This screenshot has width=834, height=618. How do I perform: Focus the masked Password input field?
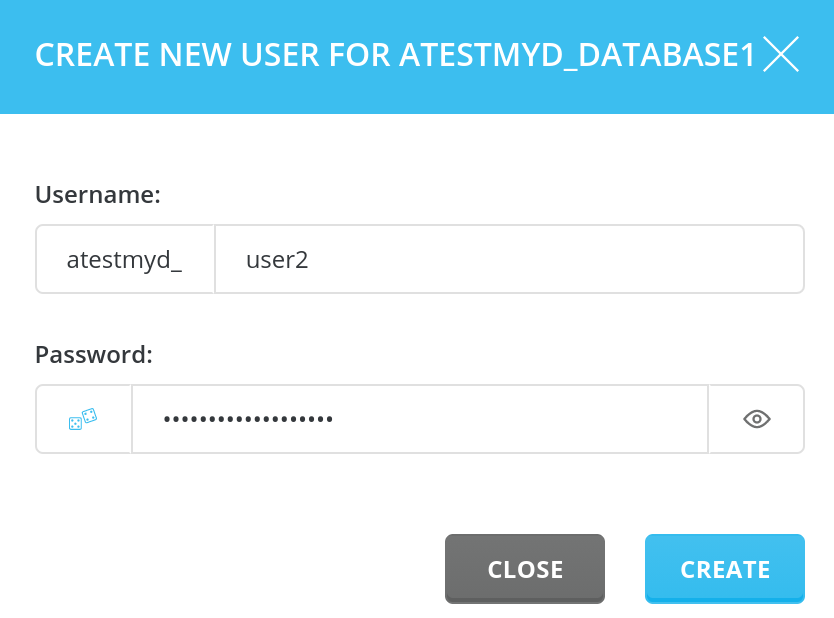pos(419,419)
